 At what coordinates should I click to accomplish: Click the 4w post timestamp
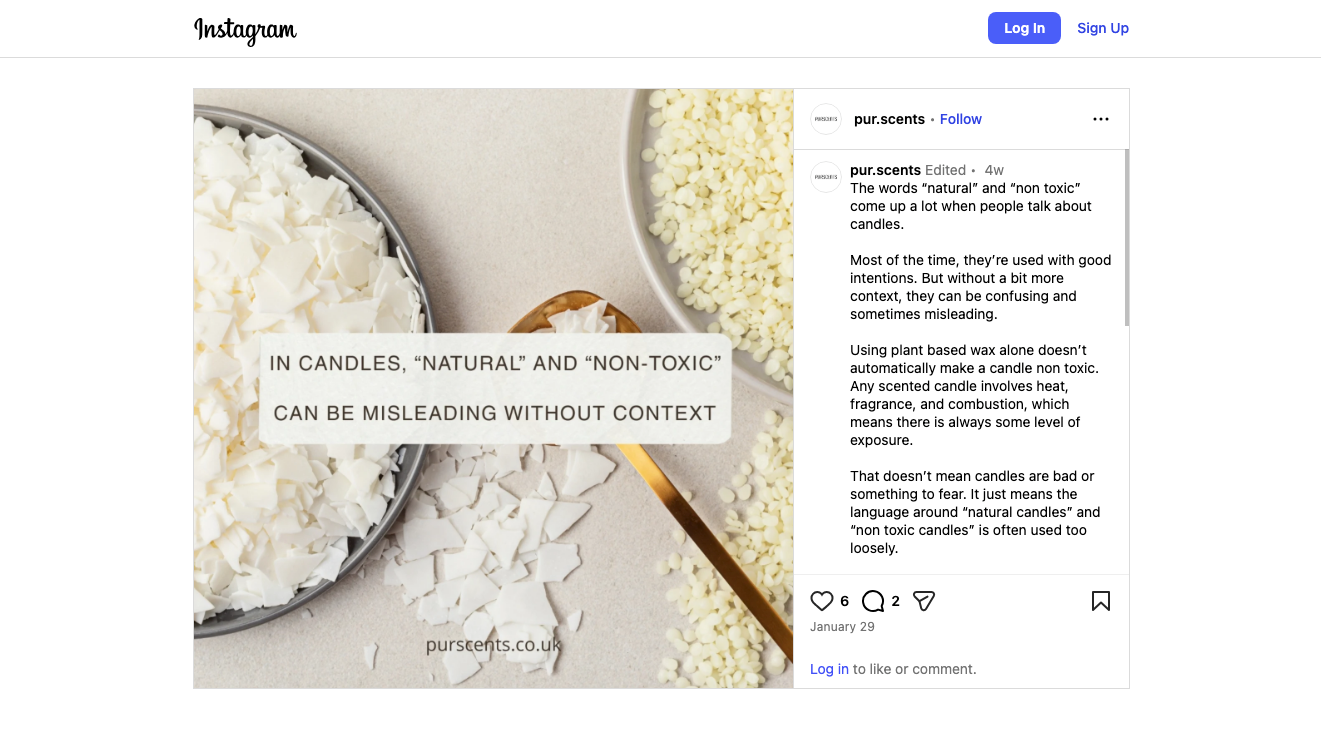(x=994, y=170)
